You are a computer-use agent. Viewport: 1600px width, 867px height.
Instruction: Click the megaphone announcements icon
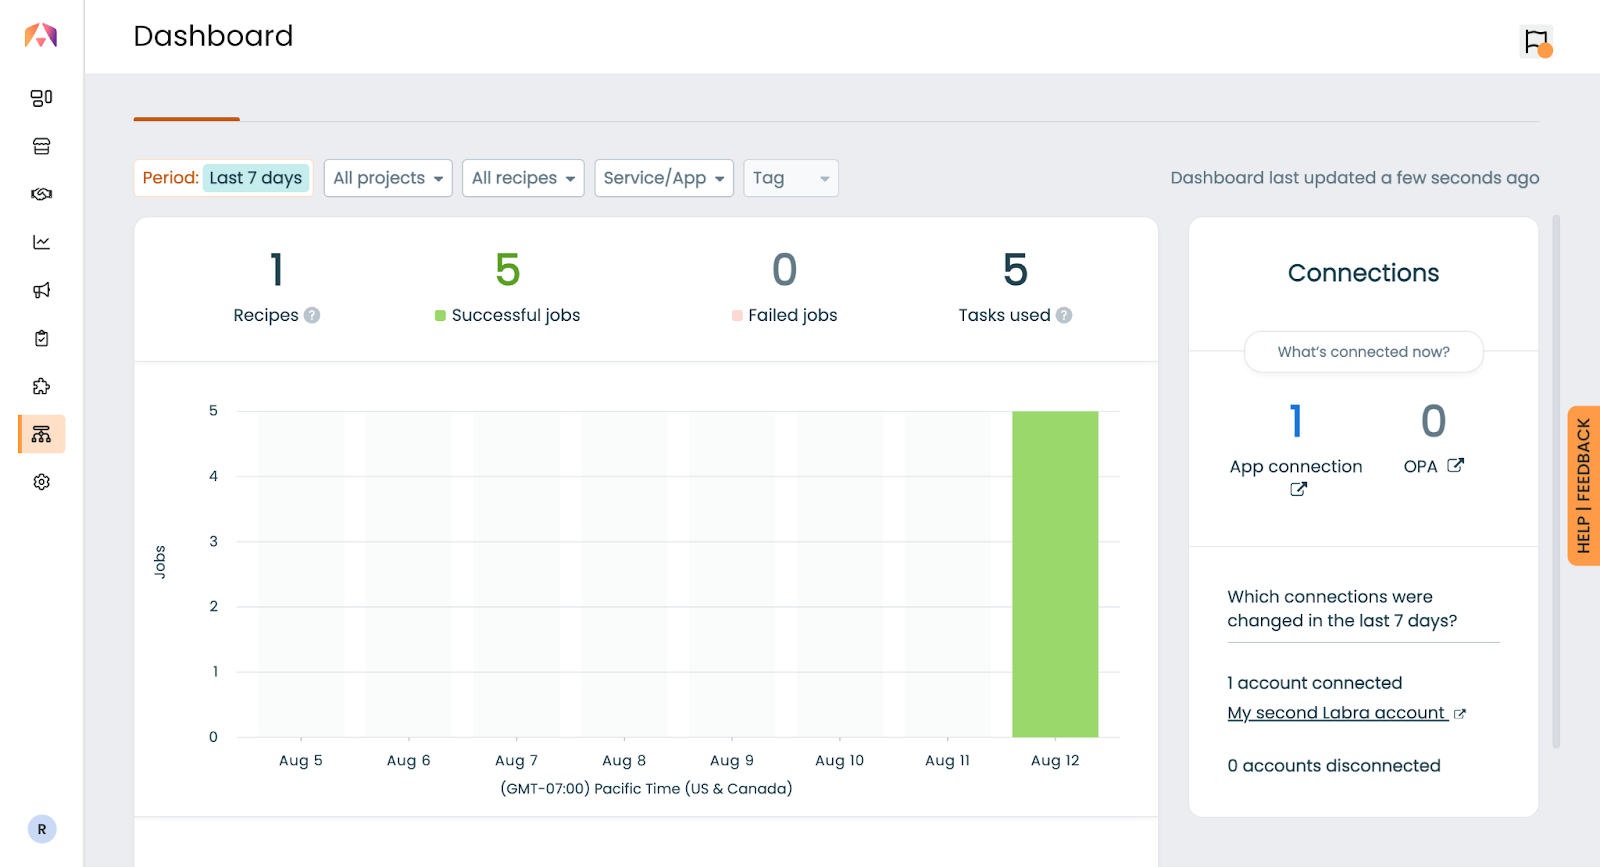41,290
